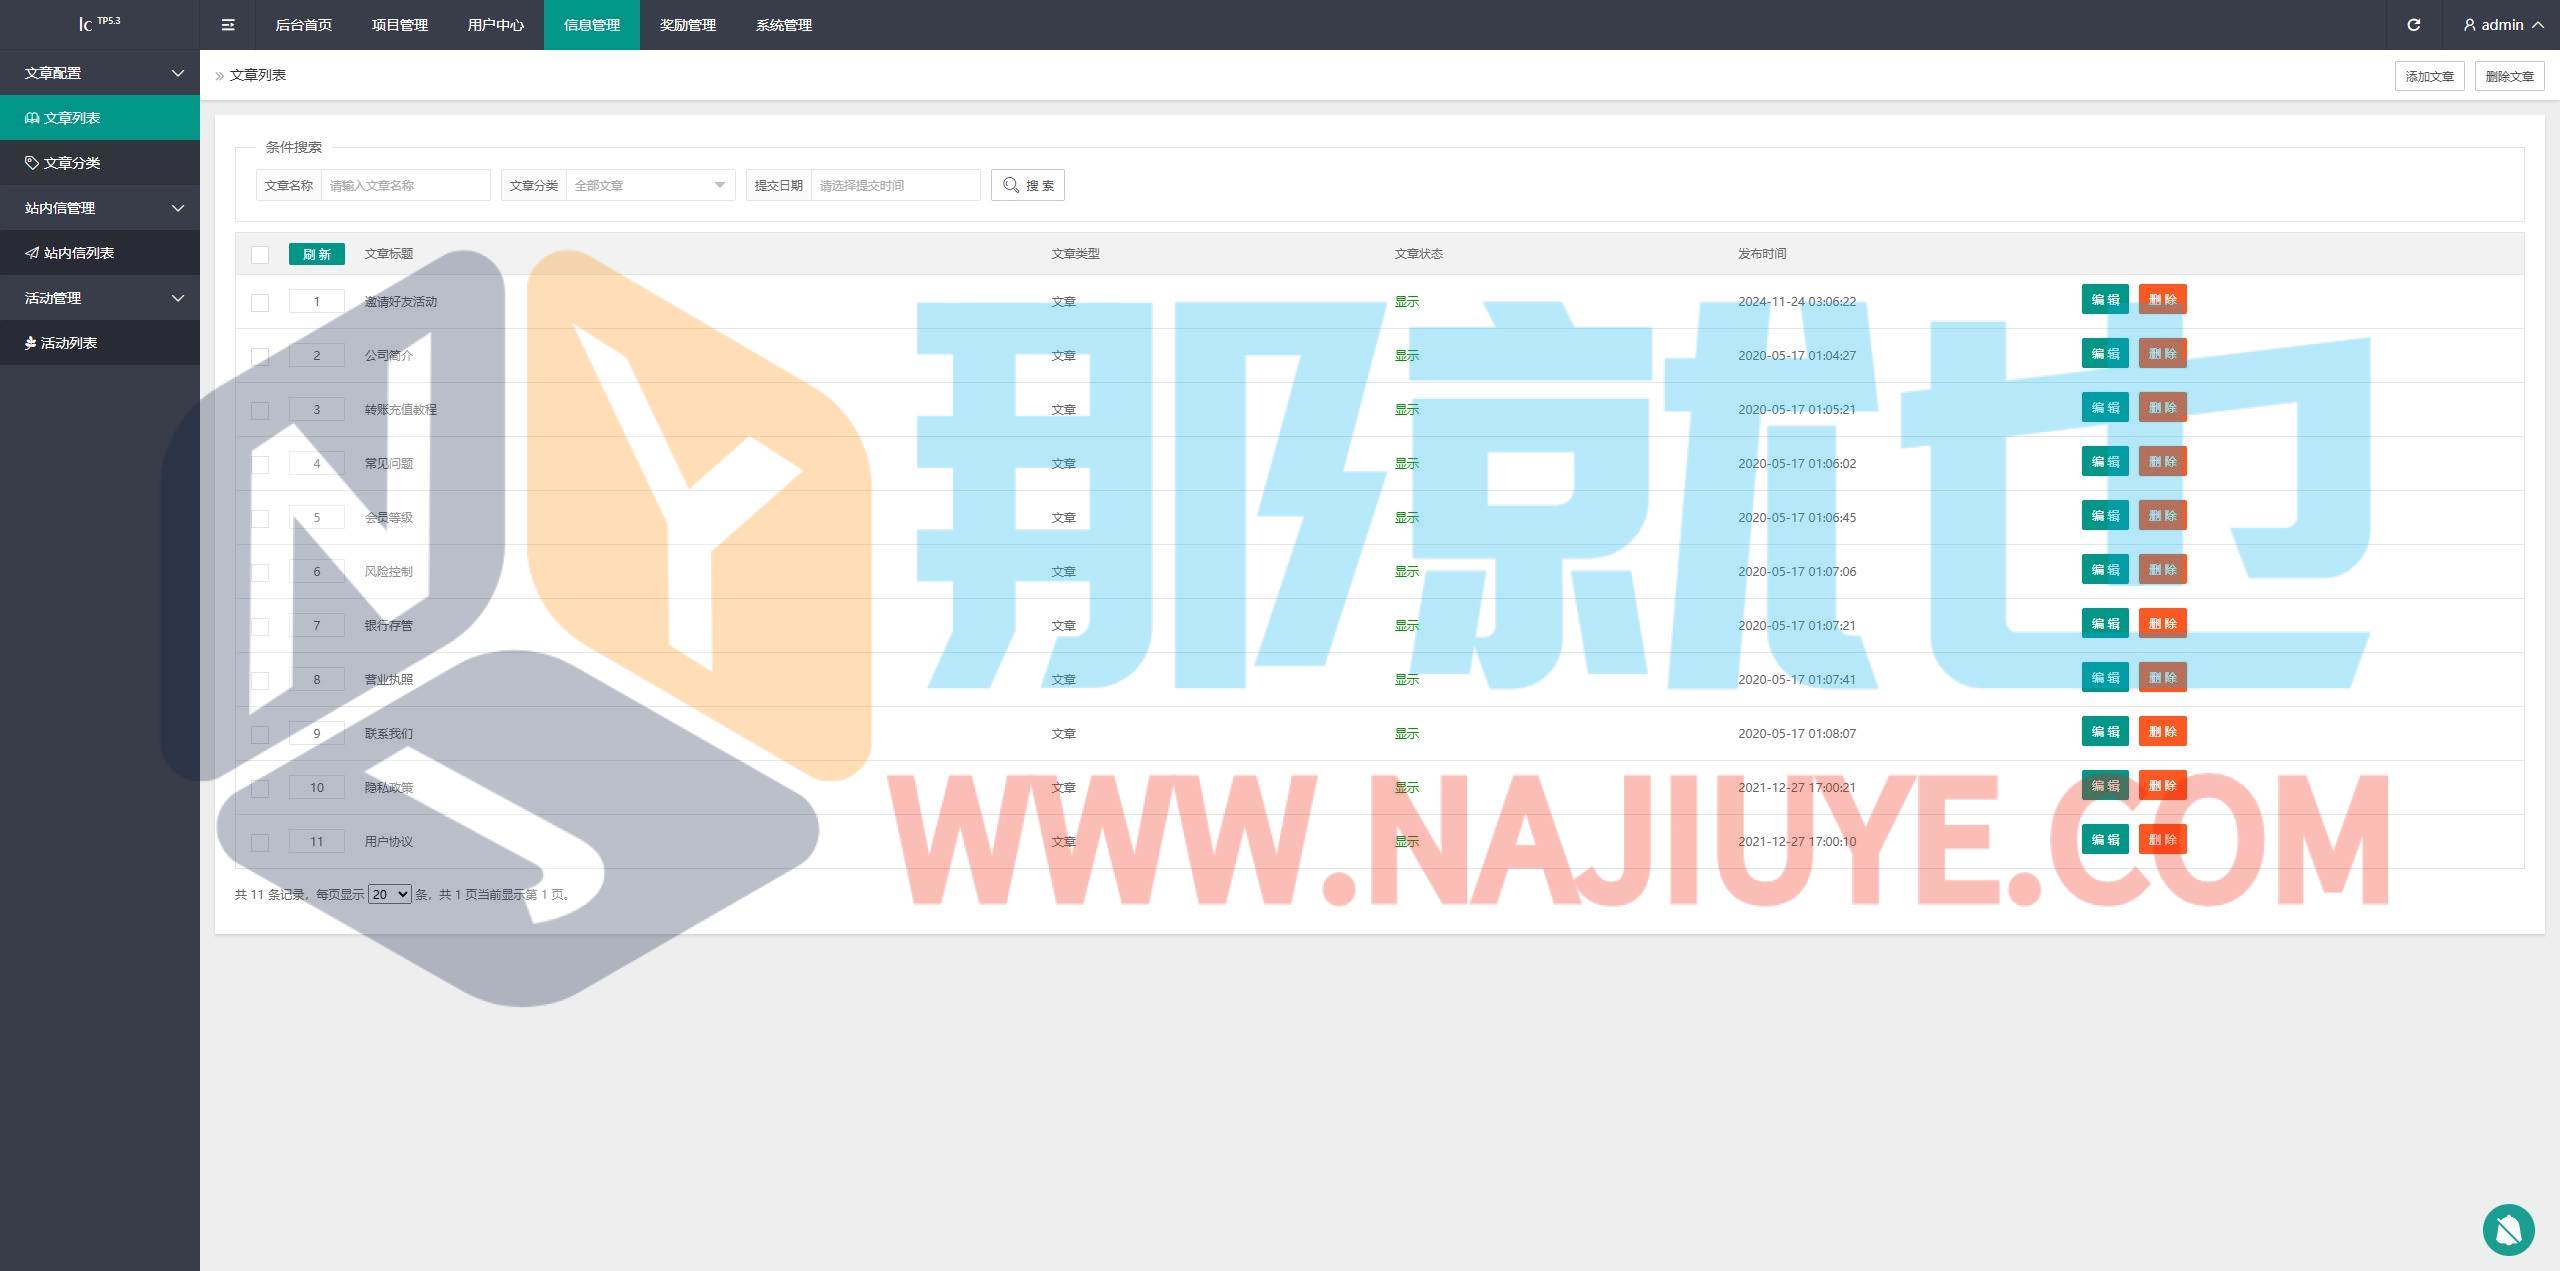
Task: Toggle the select-all checkbox in table header
Action: 260,255
